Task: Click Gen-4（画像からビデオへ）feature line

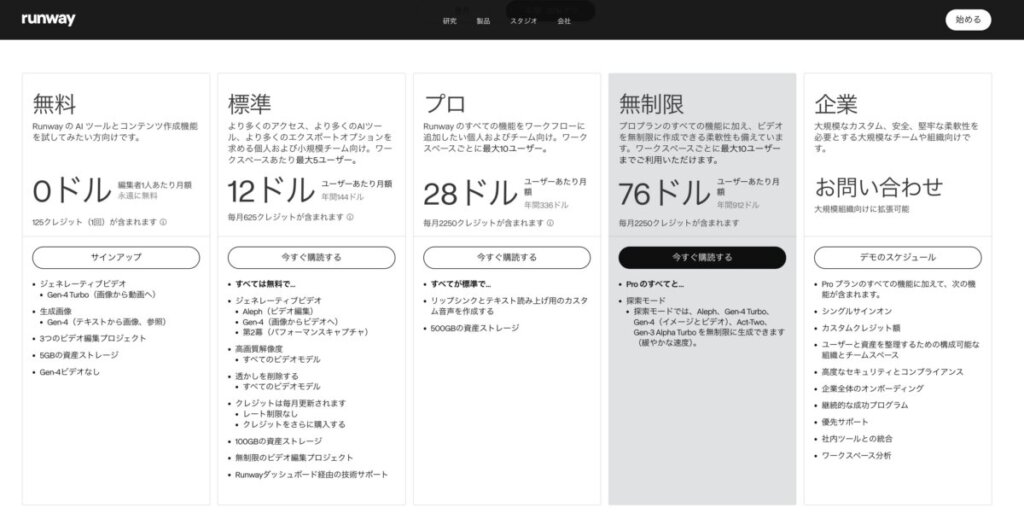Action: pyautogui.click(x=291, y=322)
